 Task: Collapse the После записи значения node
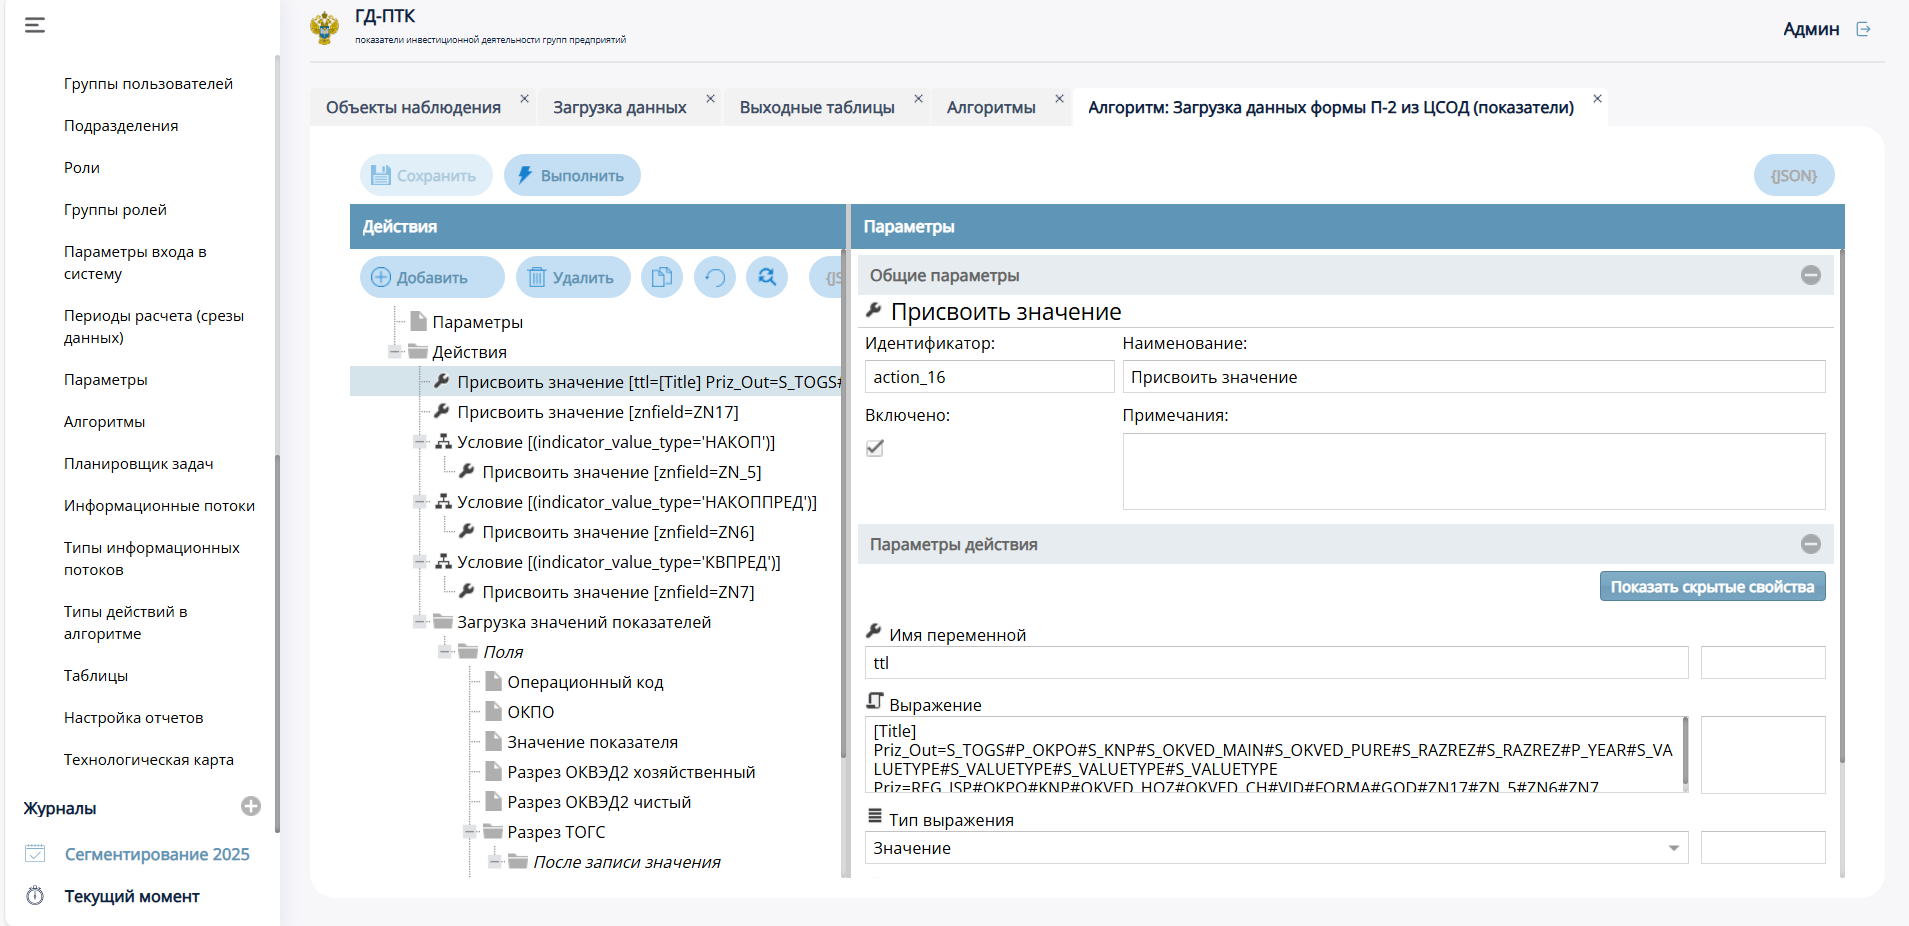pyautogui.click(x=495, y=861)
